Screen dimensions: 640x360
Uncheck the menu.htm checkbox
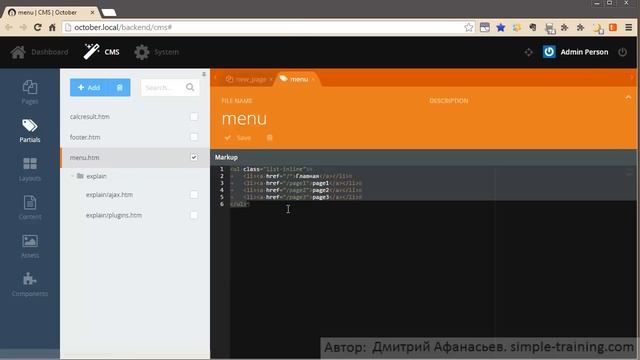coord(194,157)
